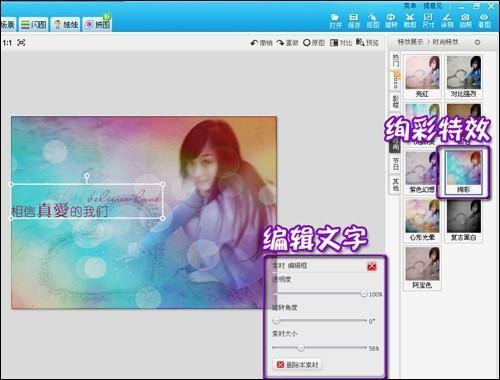Apply the 绚彩 colorful effect thumbnail
Screen dimensions: 500x380
[464, 172]
